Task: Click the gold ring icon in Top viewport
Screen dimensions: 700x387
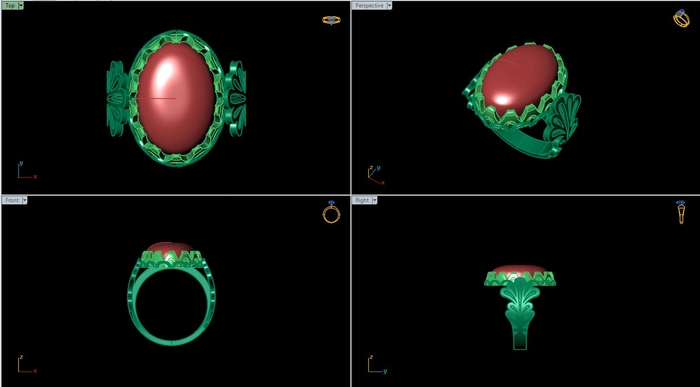Action: tap(331, 20)
